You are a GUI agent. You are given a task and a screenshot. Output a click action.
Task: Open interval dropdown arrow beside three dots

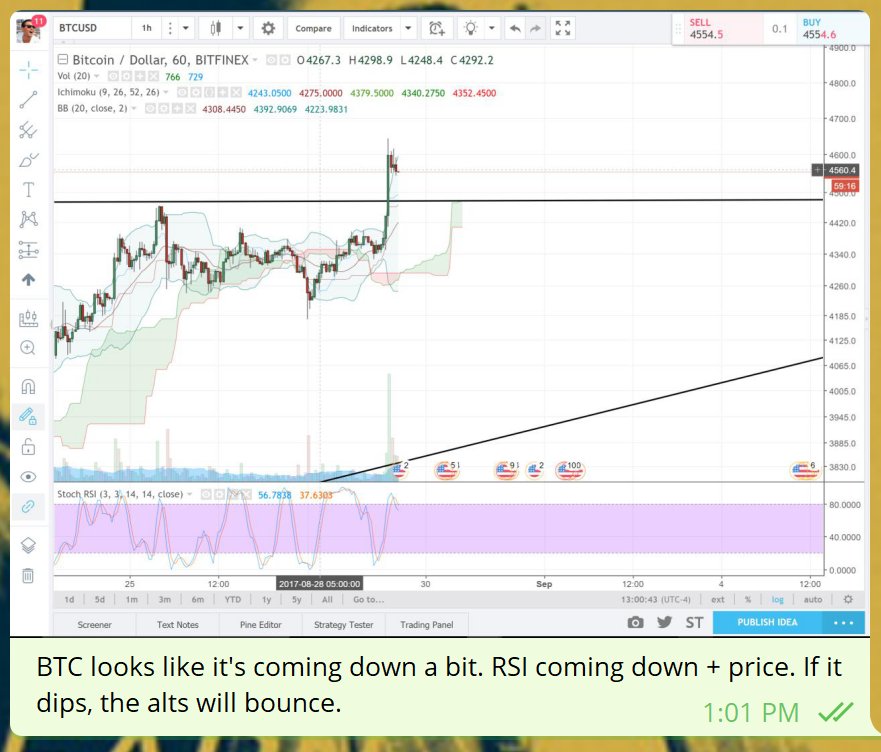(x=185, y=28)
